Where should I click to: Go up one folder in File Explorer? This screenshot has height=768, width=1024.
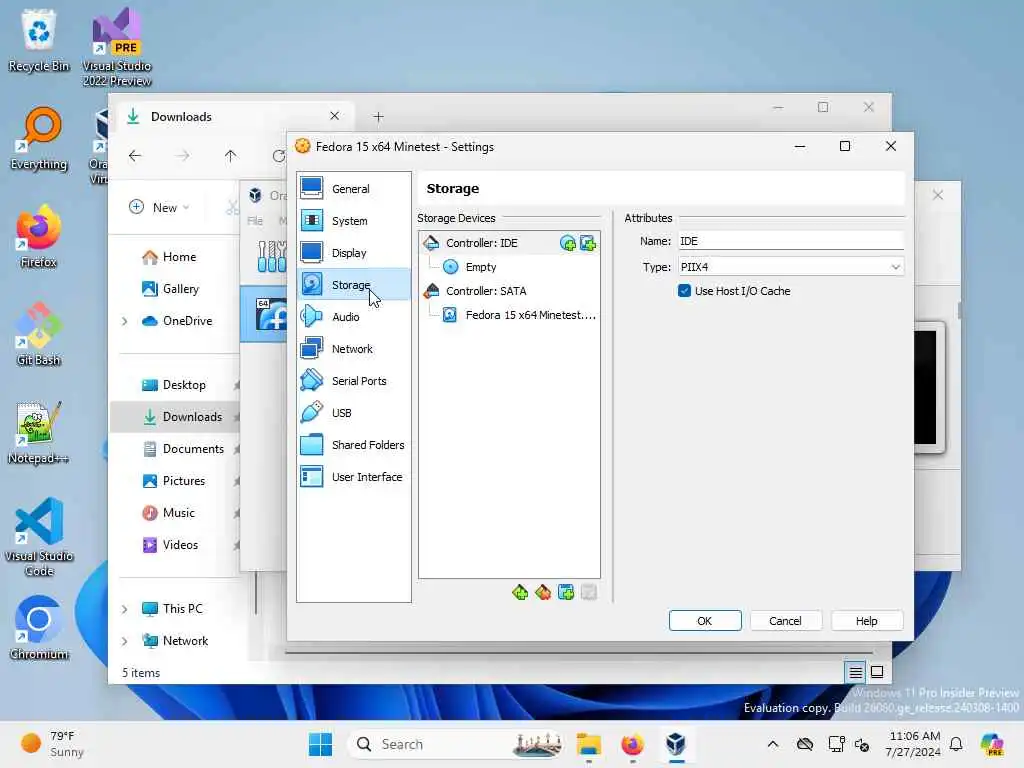[231, 156]
